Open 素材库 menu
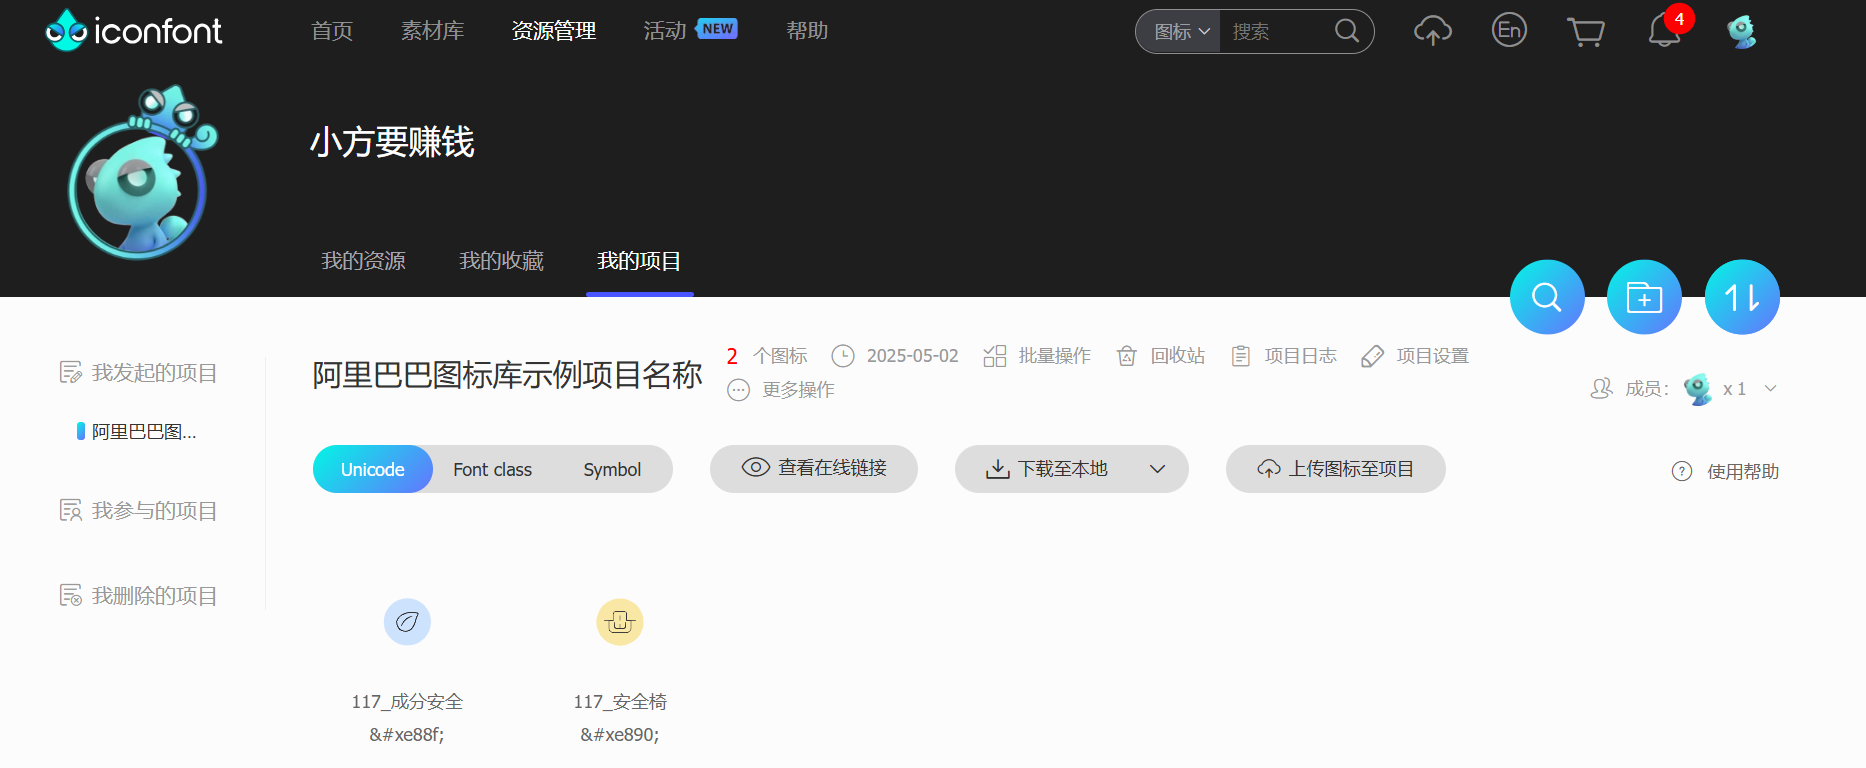The width and height of the screenshot is (1866, 768). (x=432, y=31)
